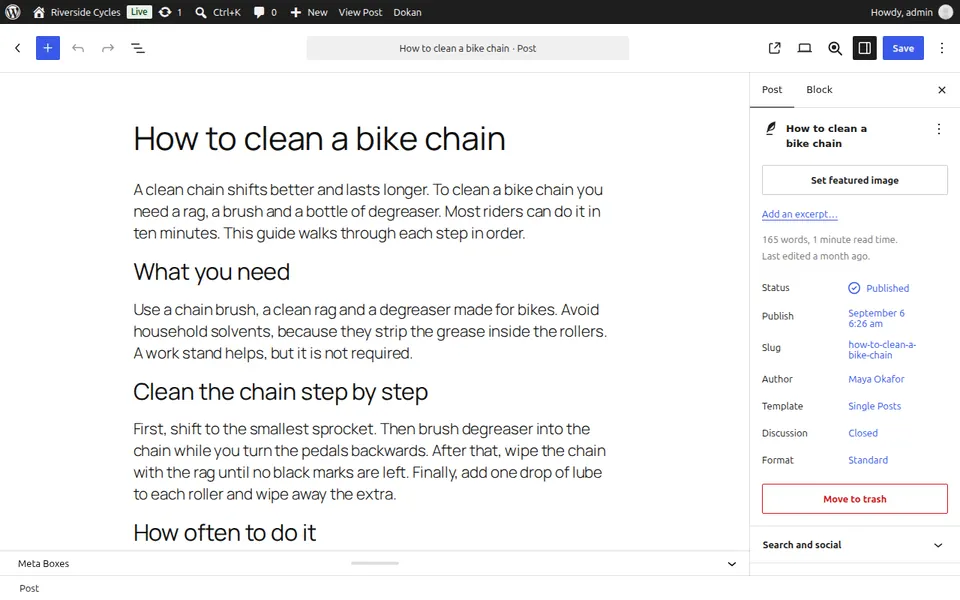The height and width of the screenshot is (600, 960).
Task: Open the editor Options three-dot menu
Action: click(x=942, y=48)
